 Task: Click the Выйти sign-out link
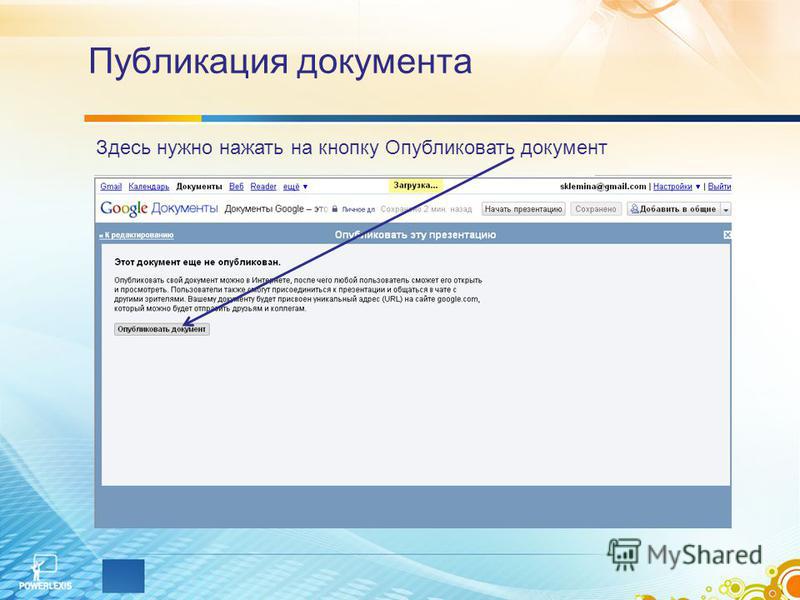click(x=720, y=187)
